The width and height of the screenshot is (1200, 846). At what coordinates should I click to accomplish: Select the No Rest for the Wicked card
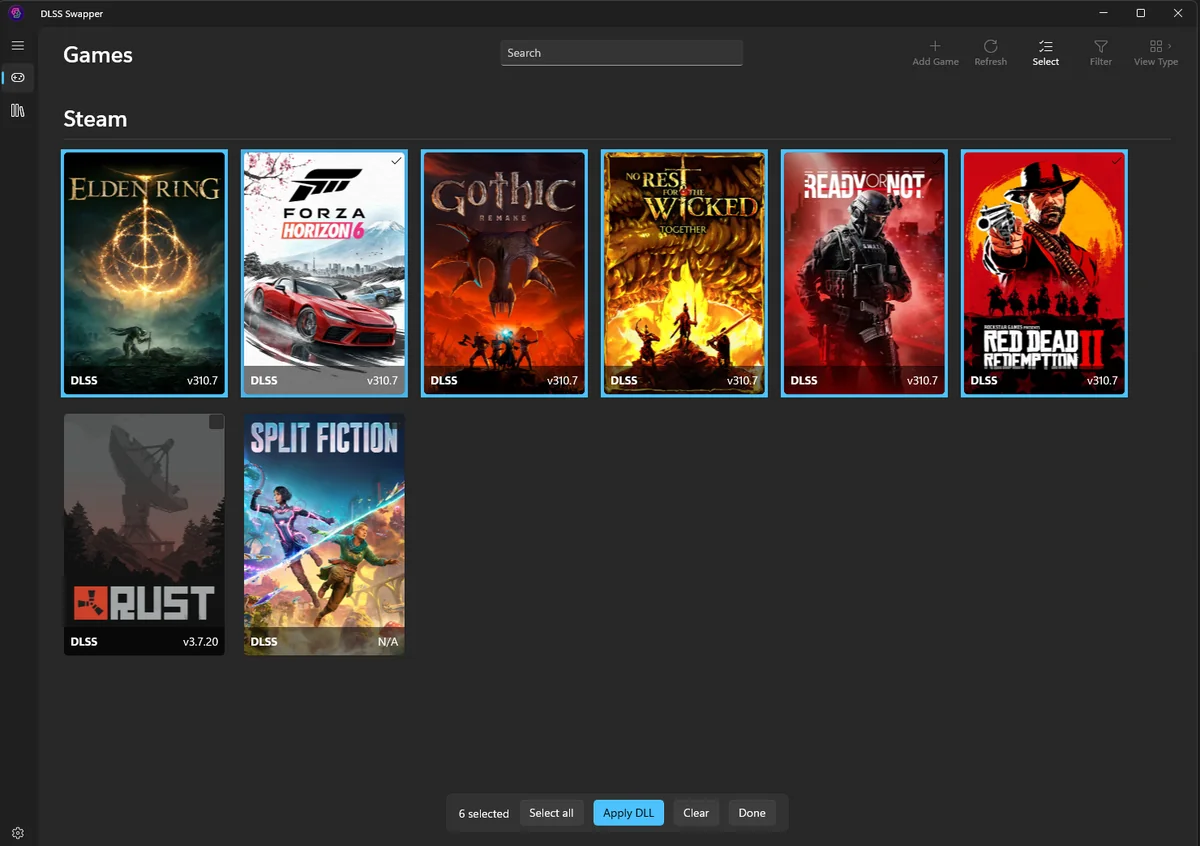[684, 273]
